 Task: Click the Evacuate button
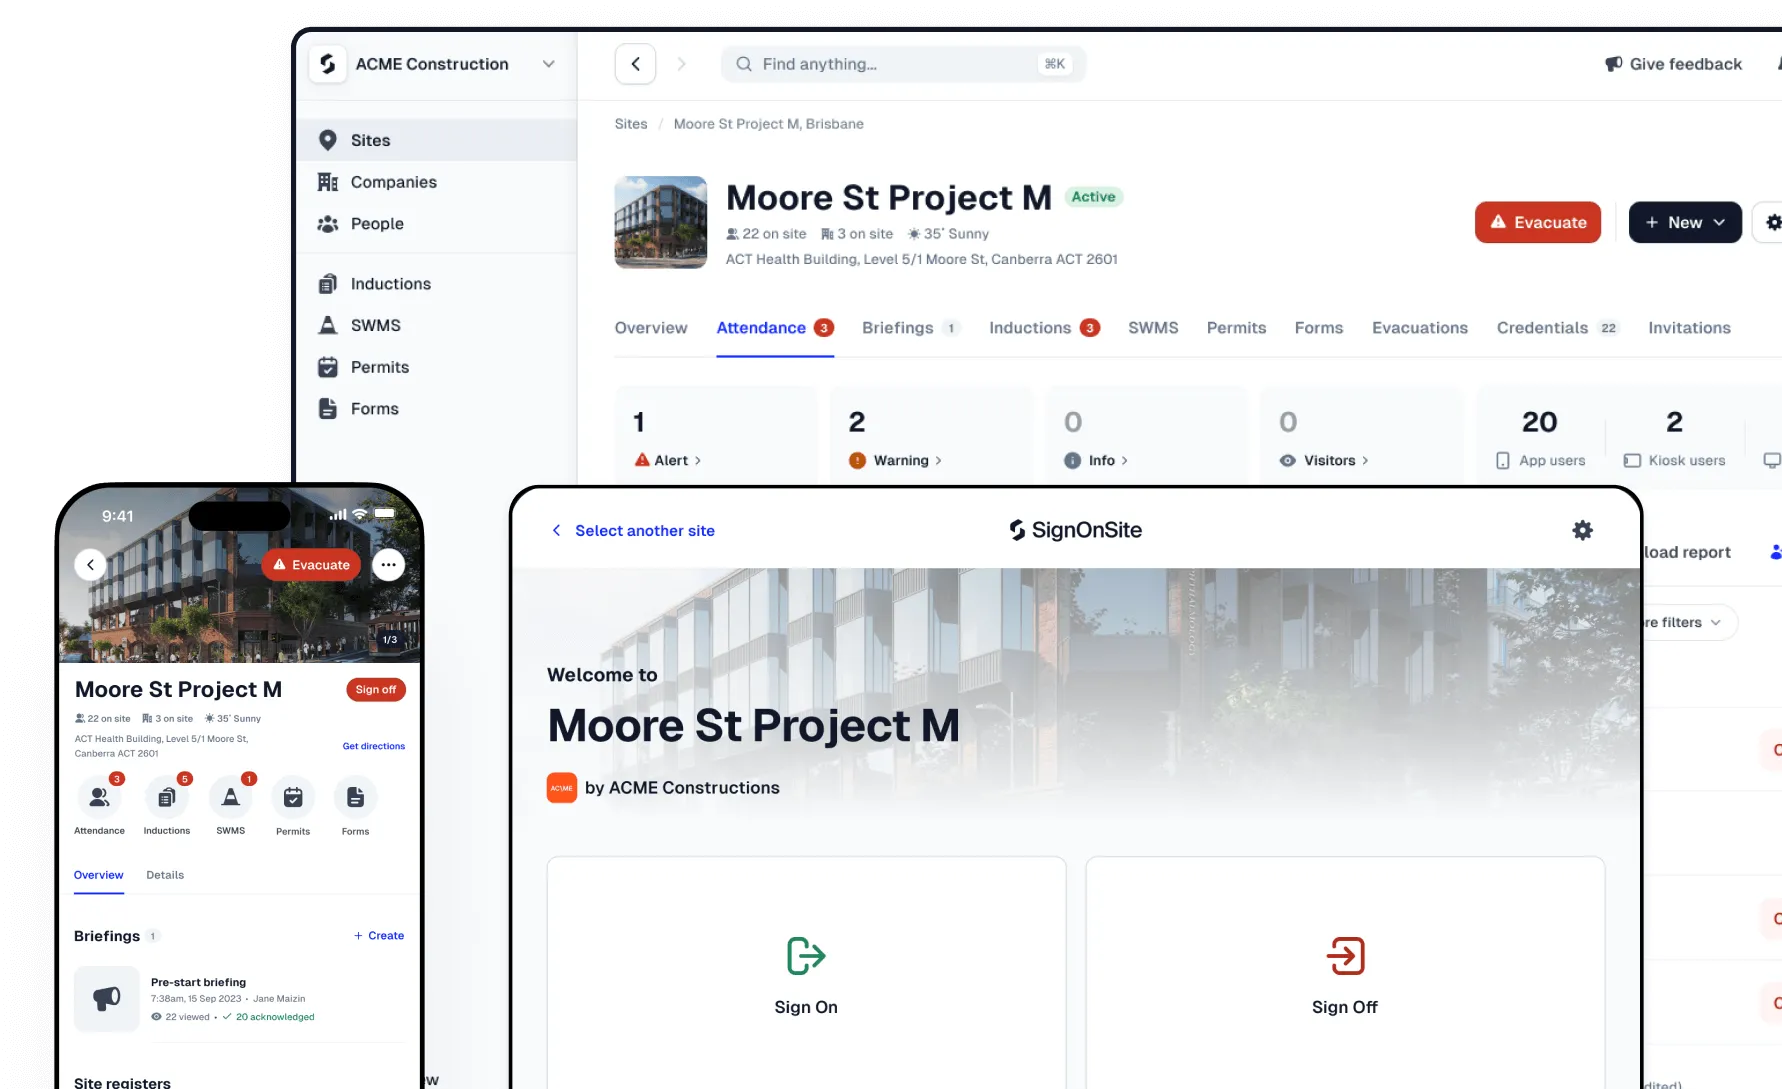(1537, 222)
